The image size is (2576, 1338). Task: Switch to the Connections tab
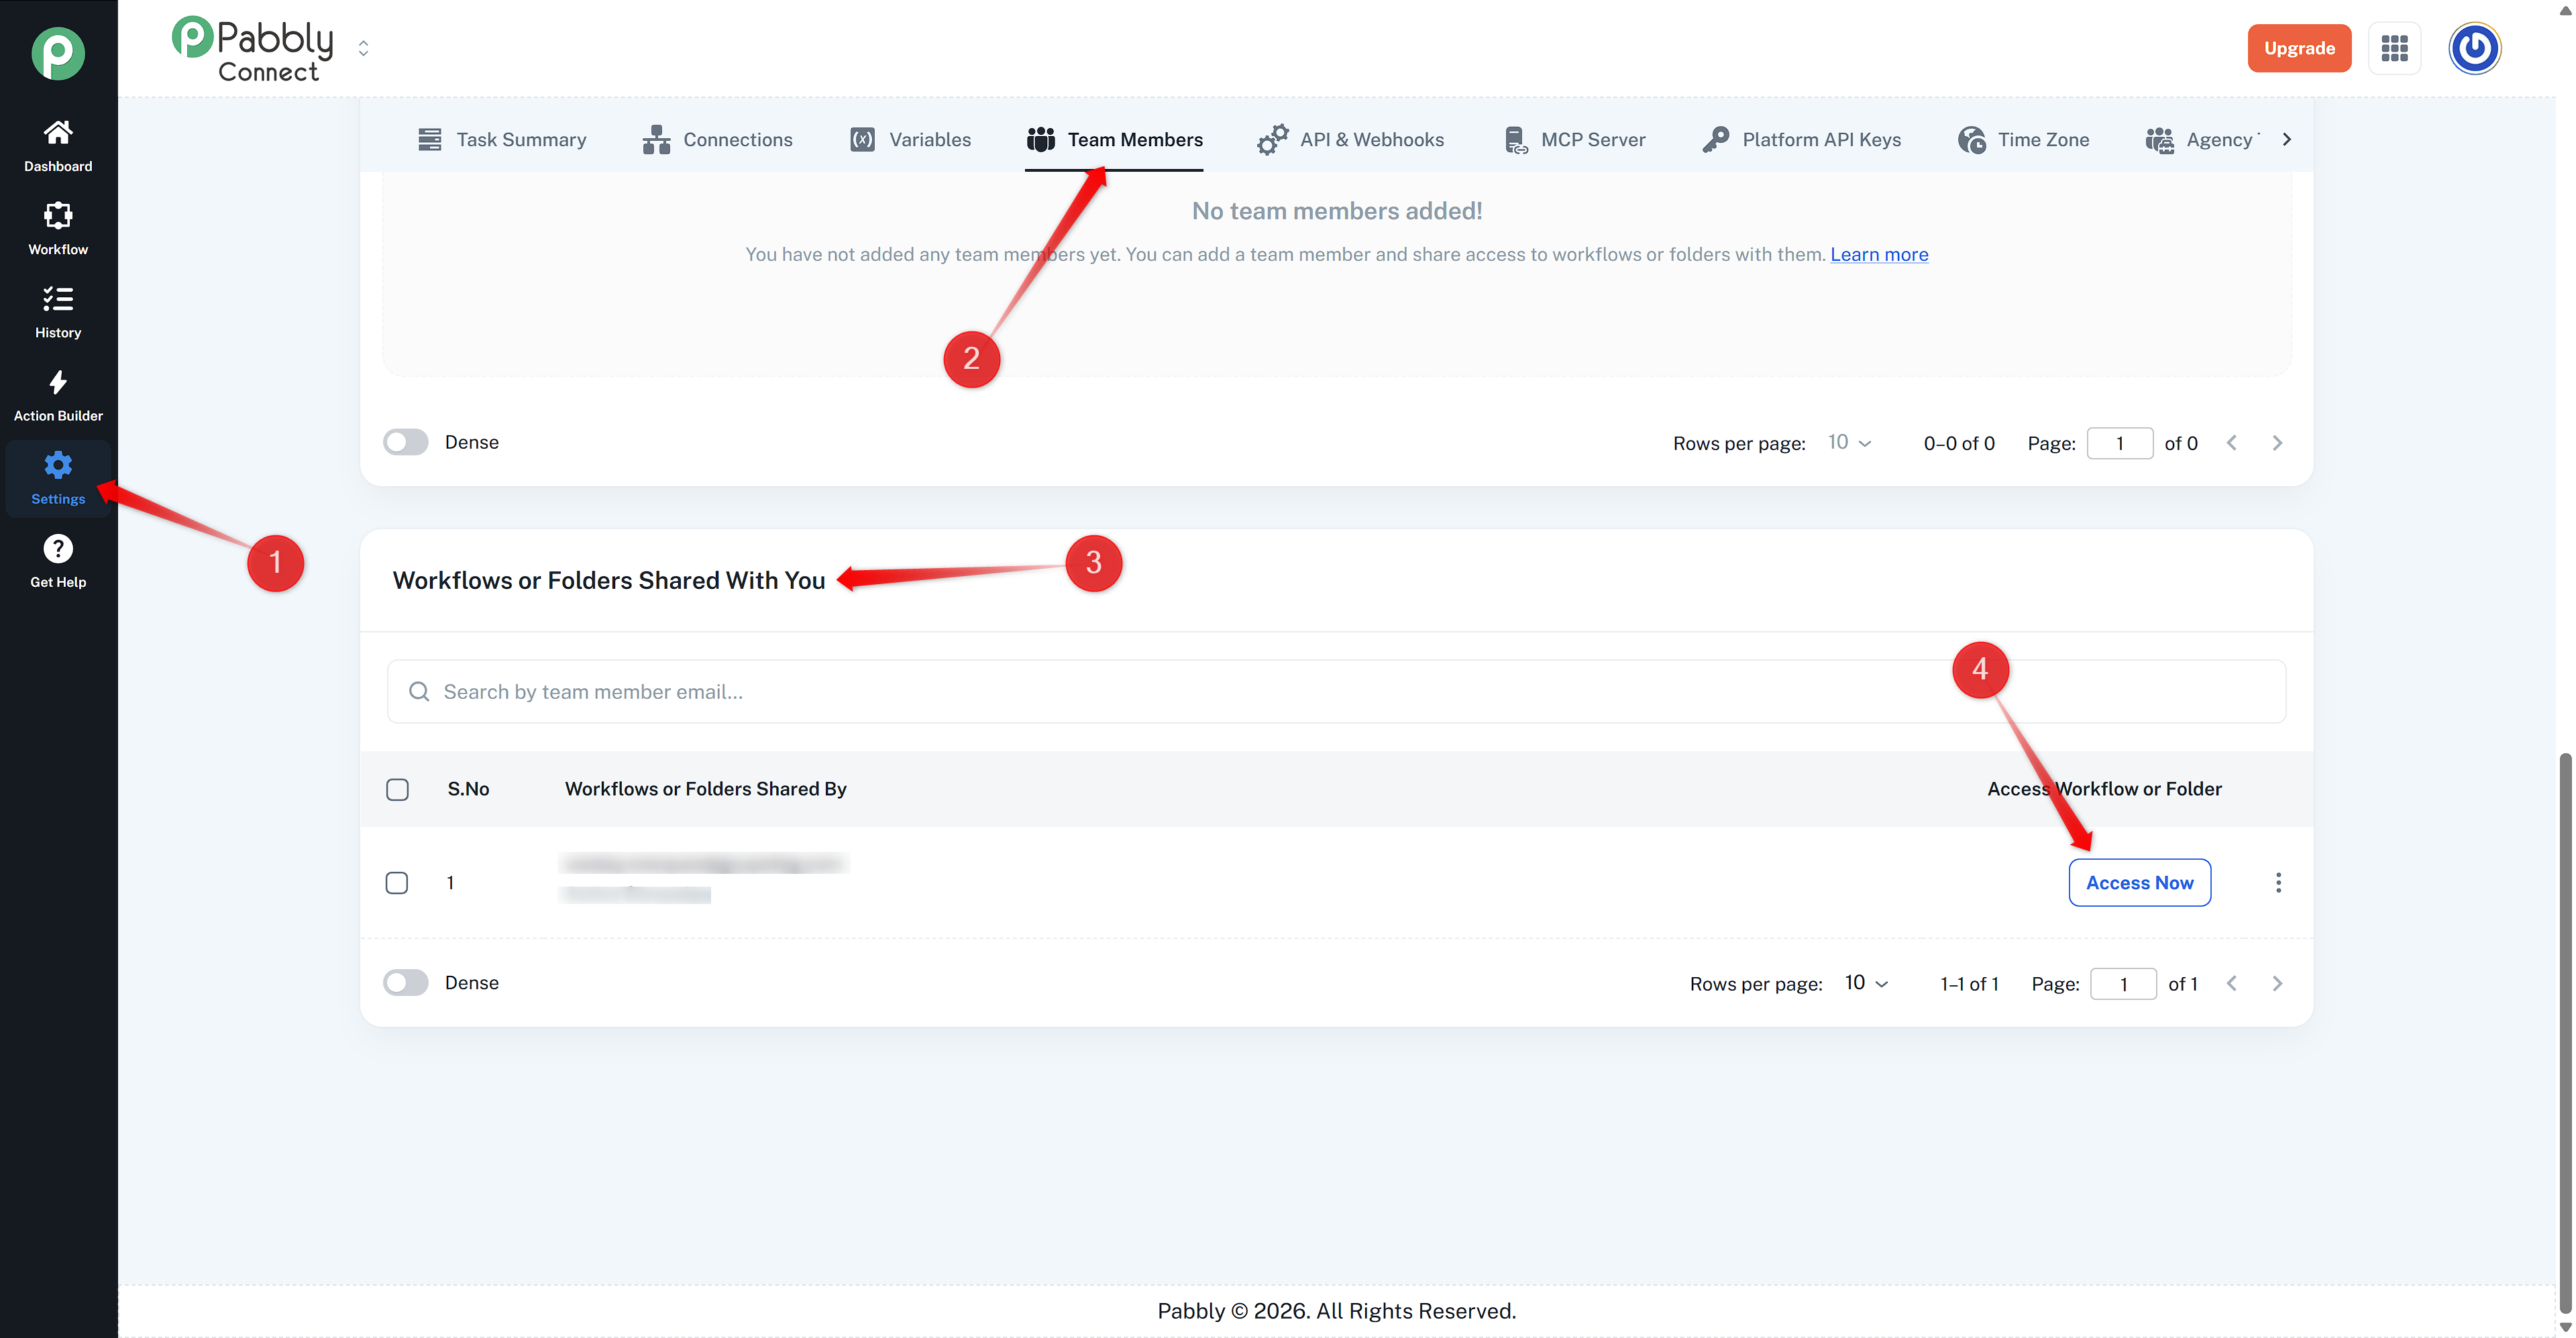717,139
